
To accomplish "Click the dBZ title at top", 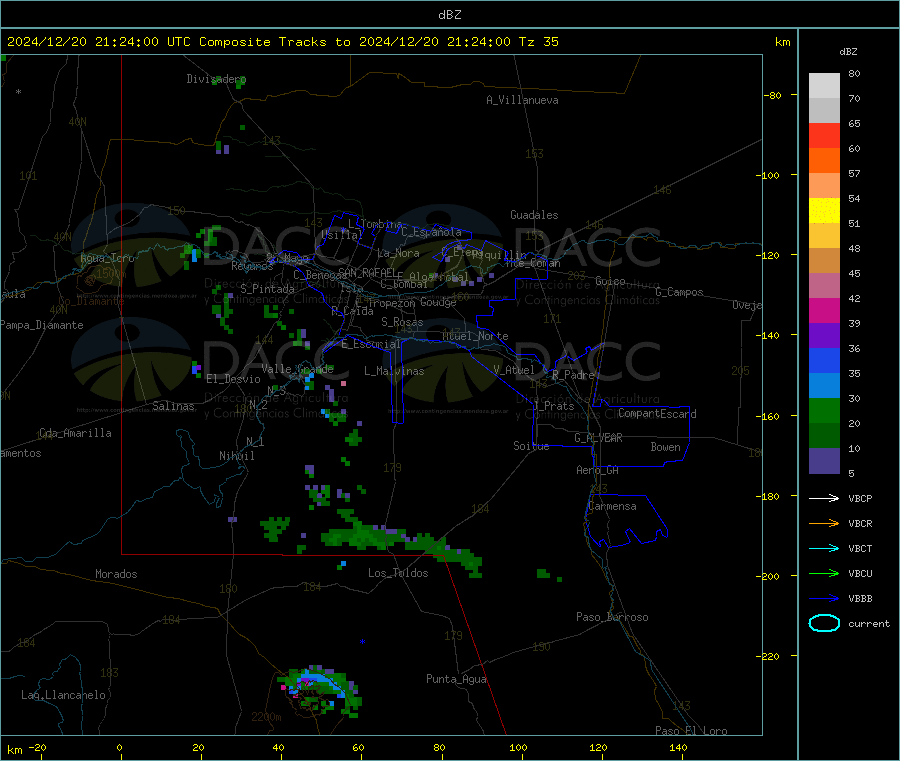I will 449,15.
